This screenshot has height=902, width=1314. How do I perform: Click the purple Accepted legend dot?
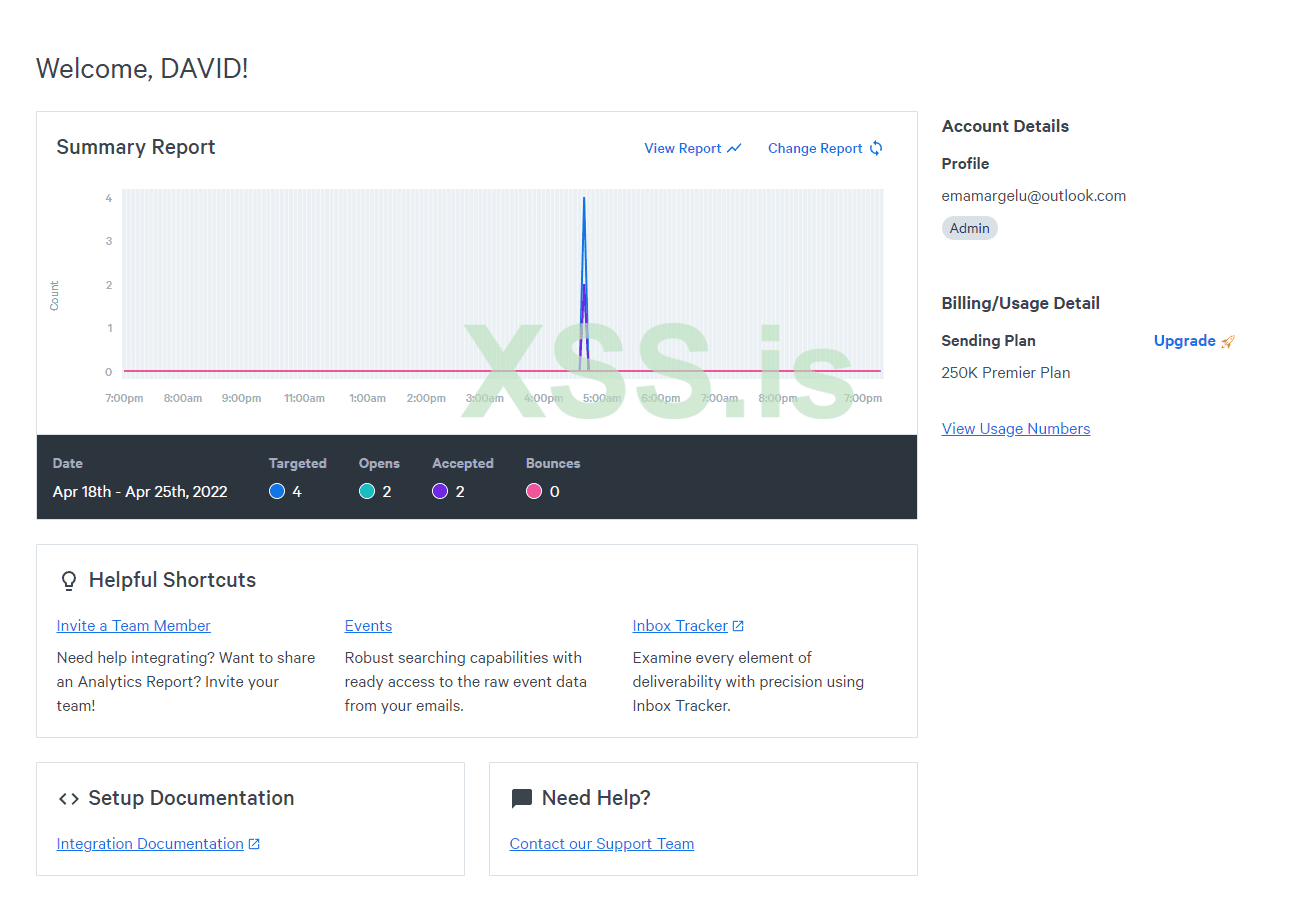(440, 491)
